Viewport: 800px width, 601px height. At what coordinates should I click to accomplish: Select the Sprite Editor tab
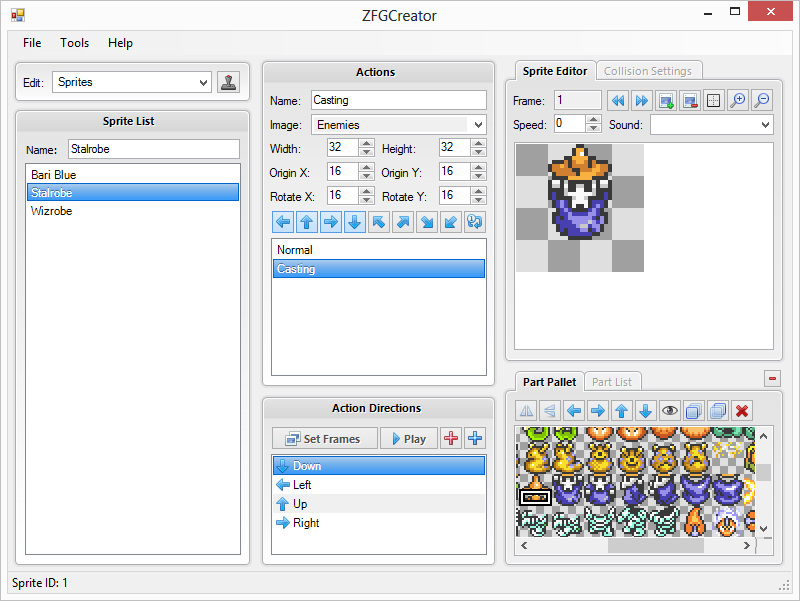(555, 71)
